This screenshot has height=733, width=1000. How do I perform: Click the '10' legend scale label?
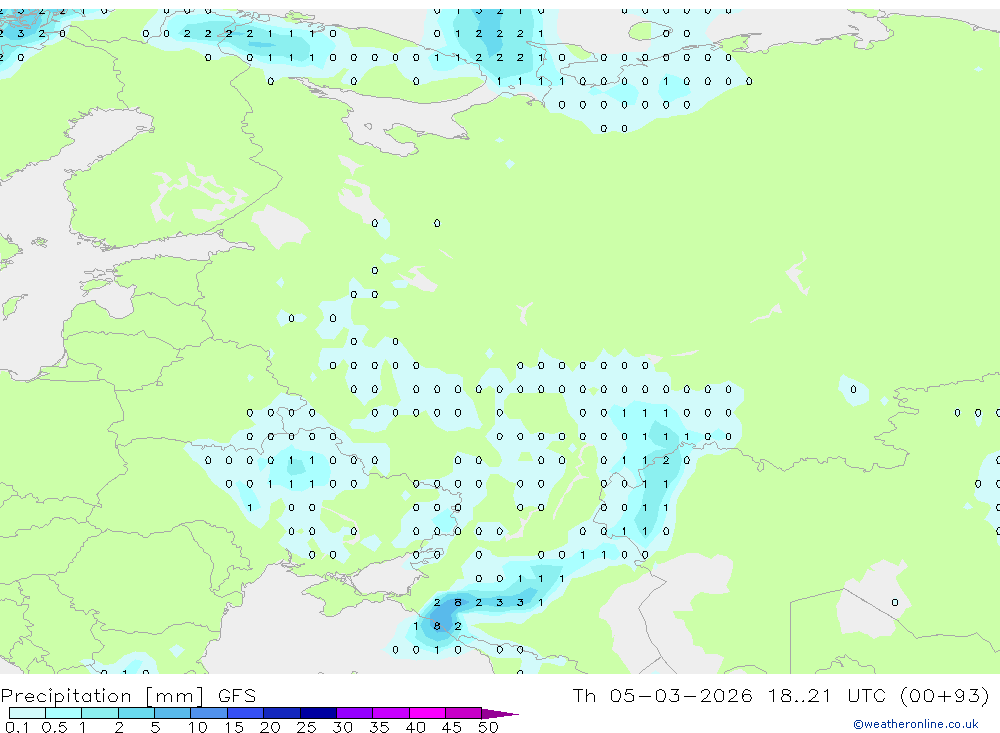198,727
